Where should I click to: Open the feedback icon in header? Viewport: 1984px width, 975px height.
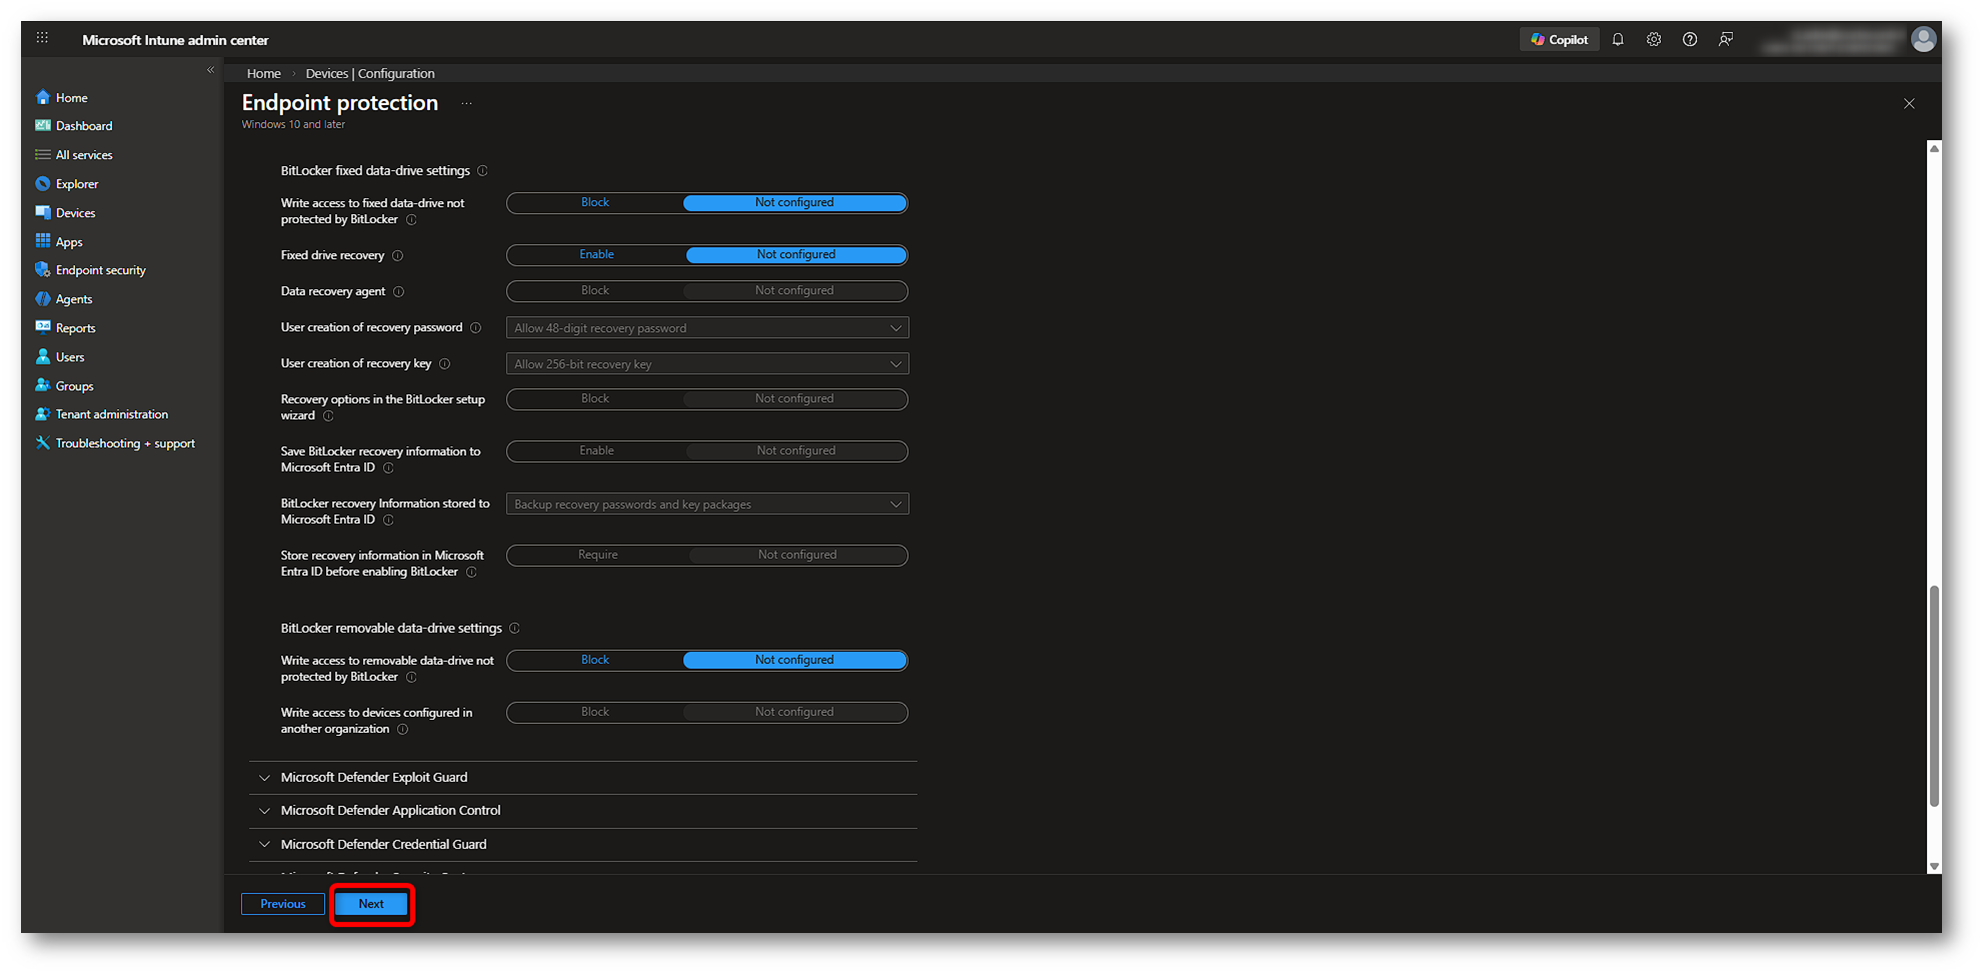1726,40
